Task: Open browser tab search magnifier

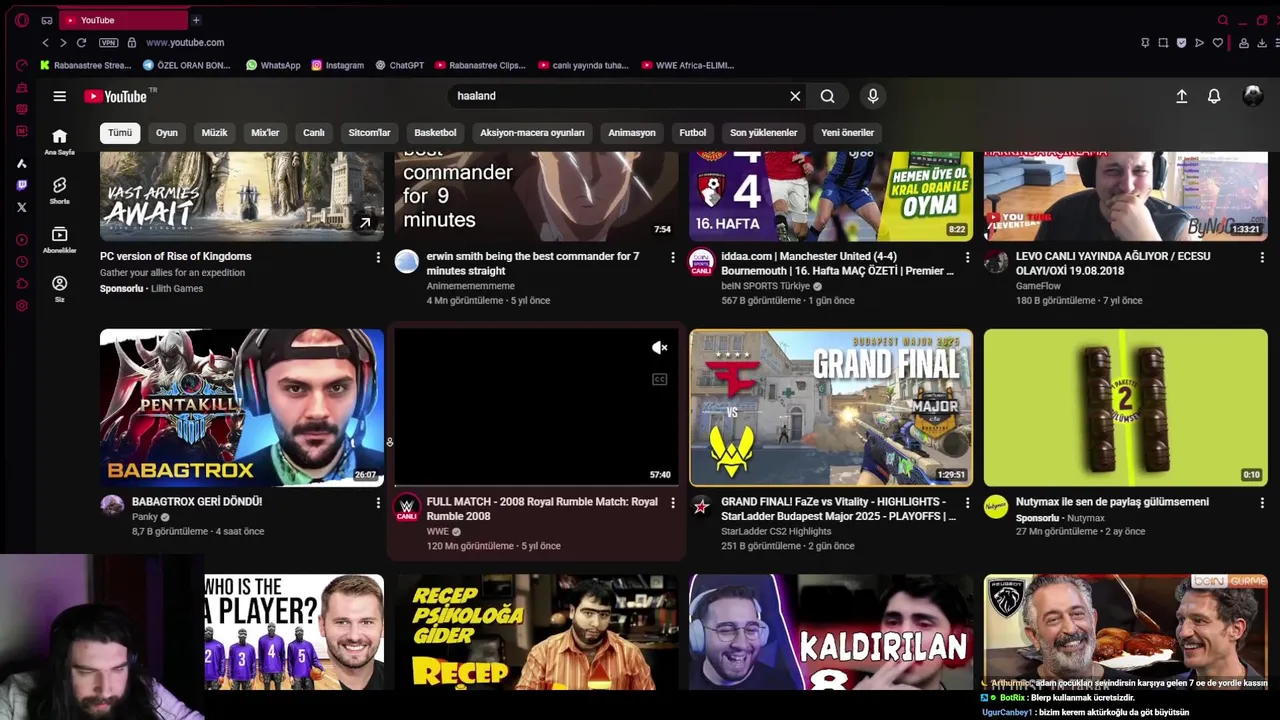Action: (1222, 20)
